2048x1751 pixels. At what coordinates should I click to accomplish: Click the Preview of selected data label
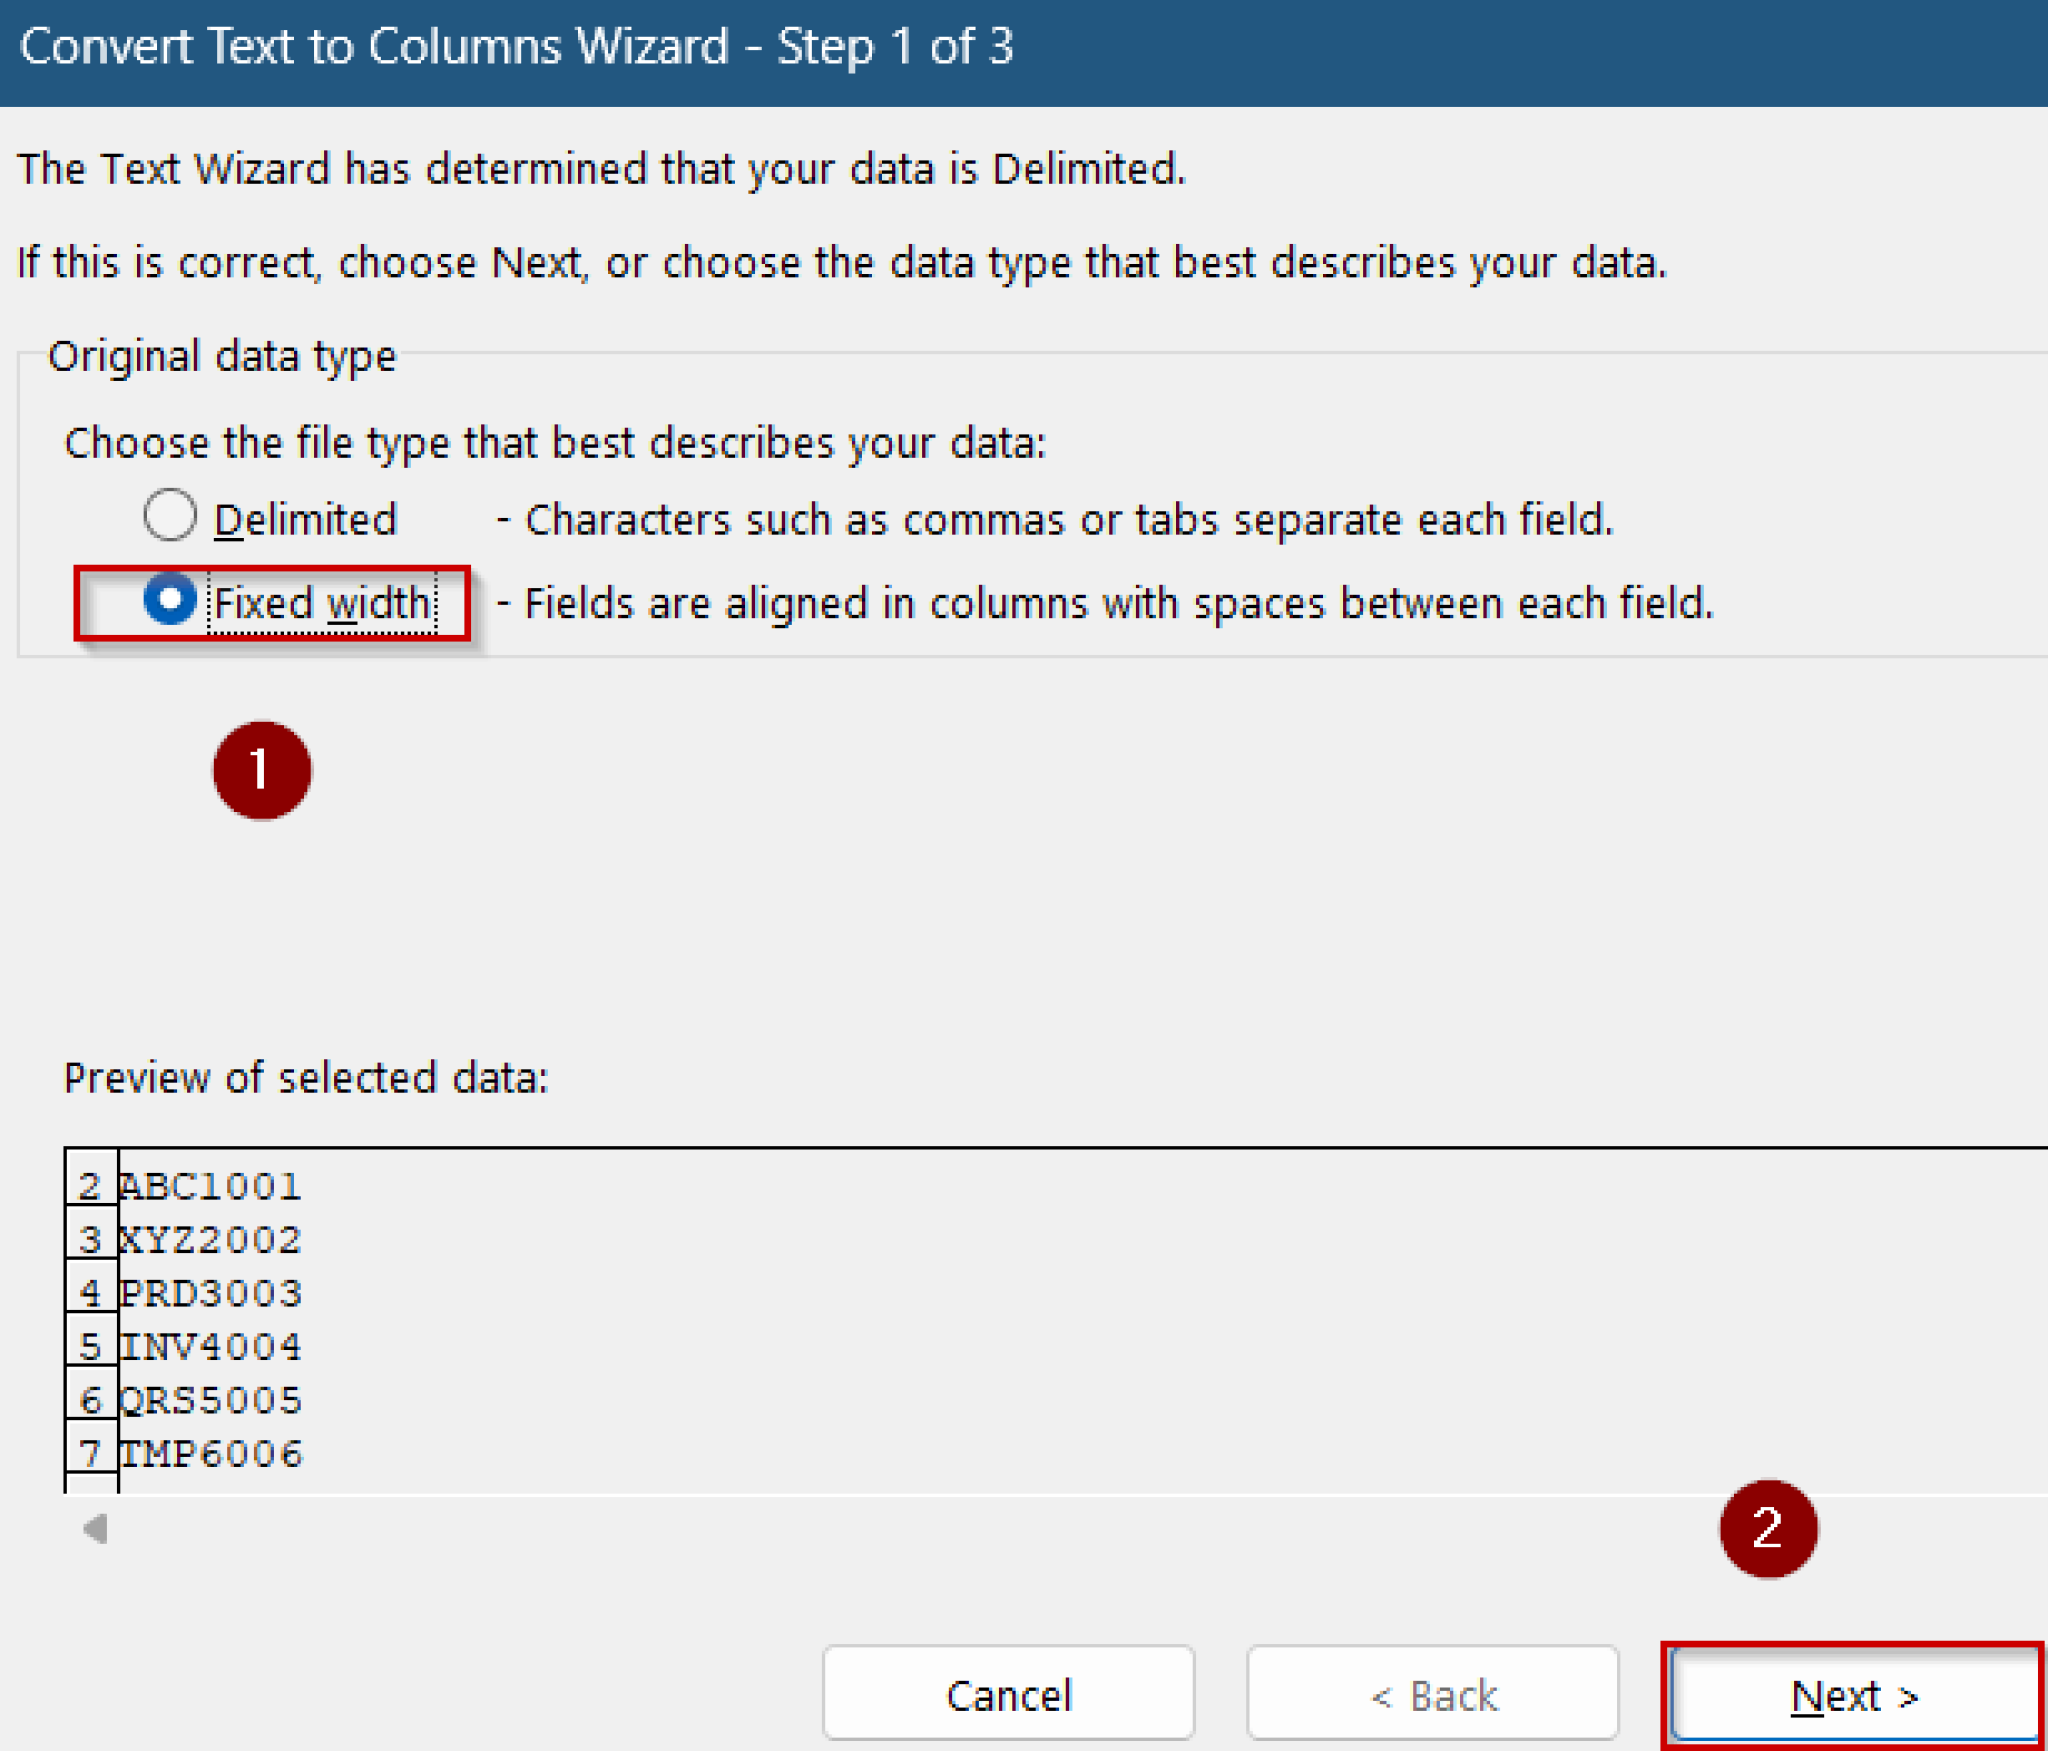306,1078
